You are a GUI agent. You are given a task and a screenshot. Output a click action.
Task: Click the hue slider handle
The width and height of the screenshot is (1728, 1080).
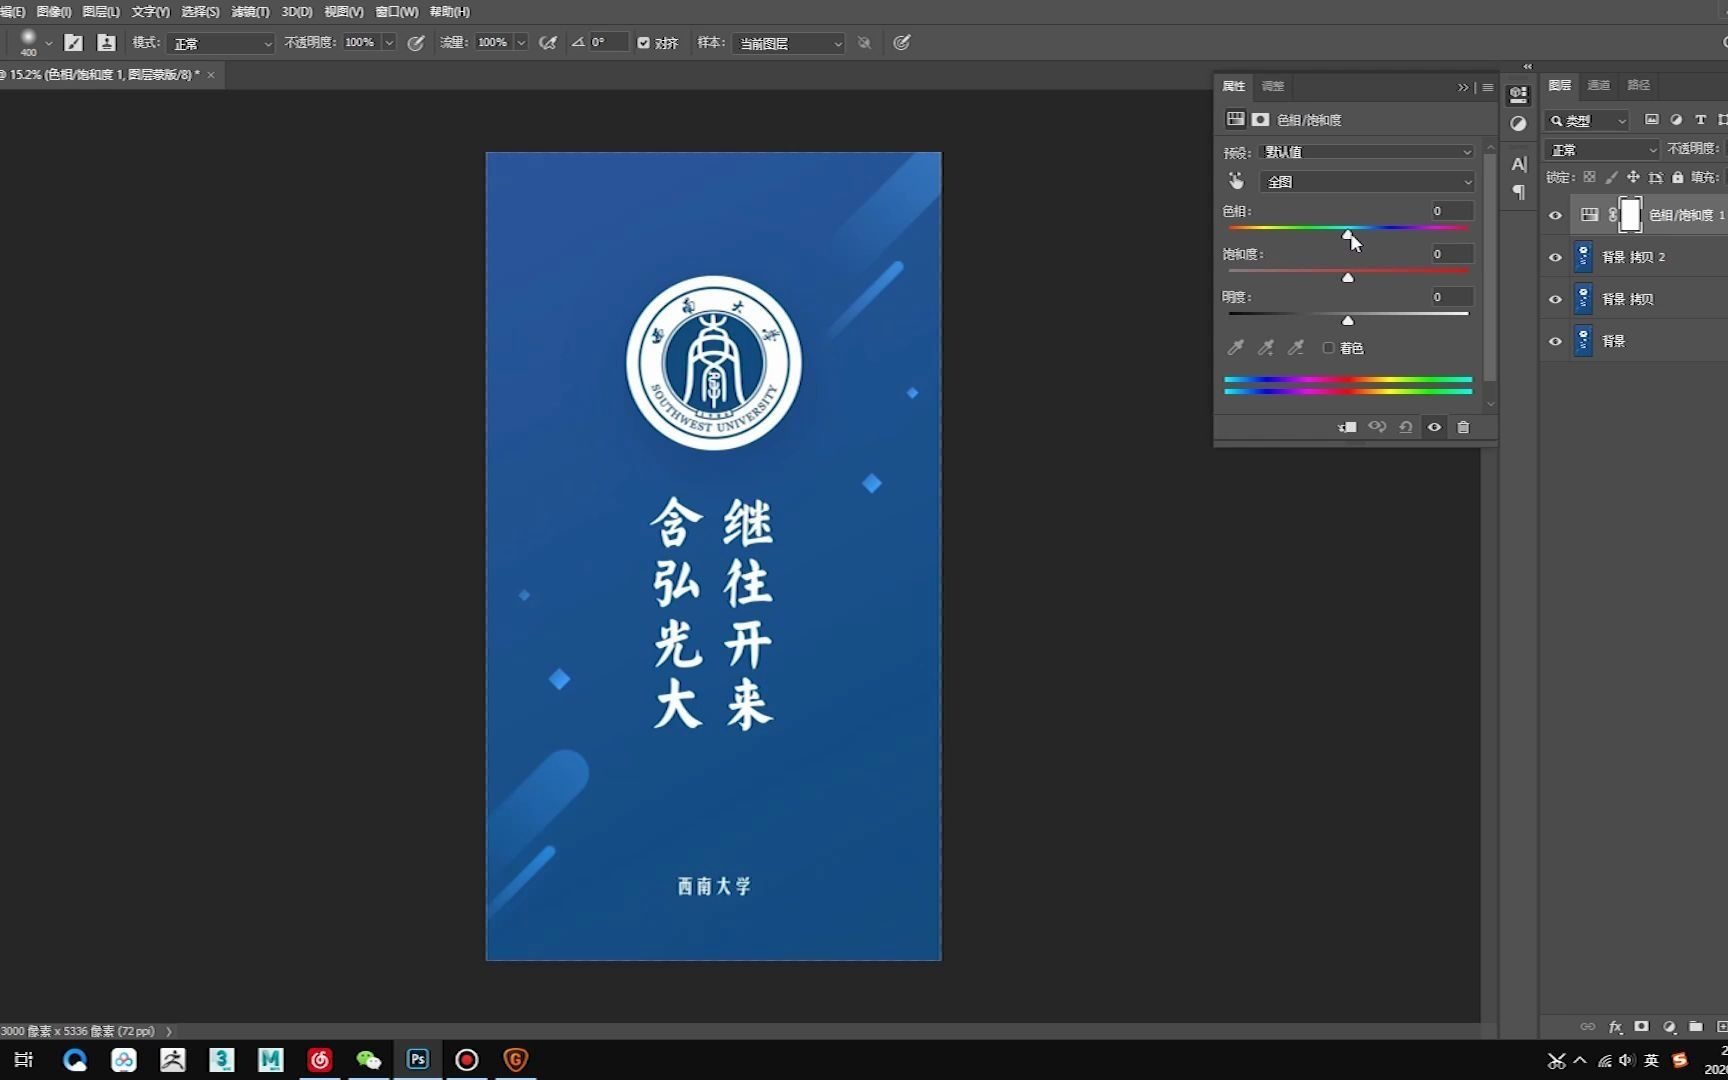coord(1347,235)
